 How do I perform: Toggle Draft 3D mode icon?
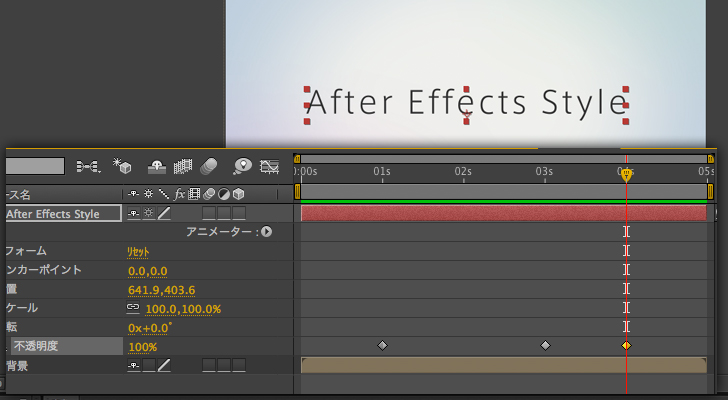(x=122, y=166)
